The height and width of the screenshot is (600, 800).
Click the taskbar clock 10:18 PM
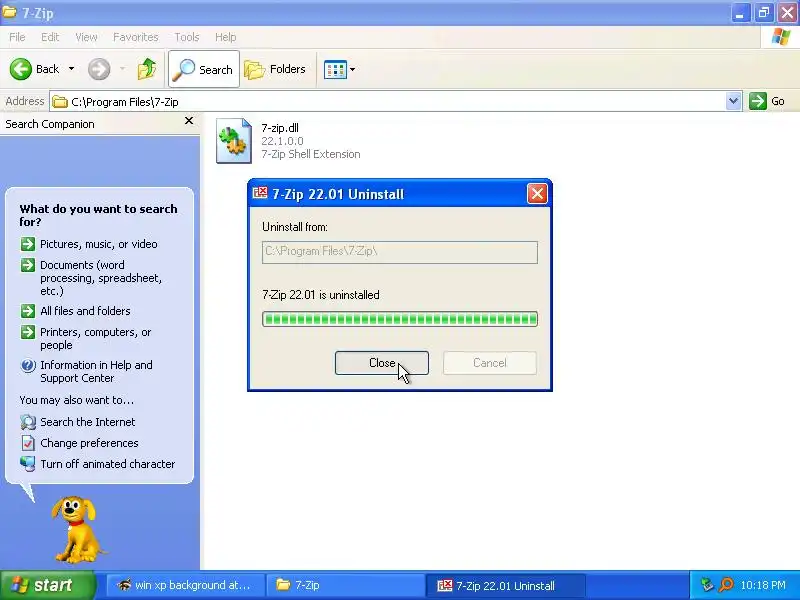pos(763,585)
